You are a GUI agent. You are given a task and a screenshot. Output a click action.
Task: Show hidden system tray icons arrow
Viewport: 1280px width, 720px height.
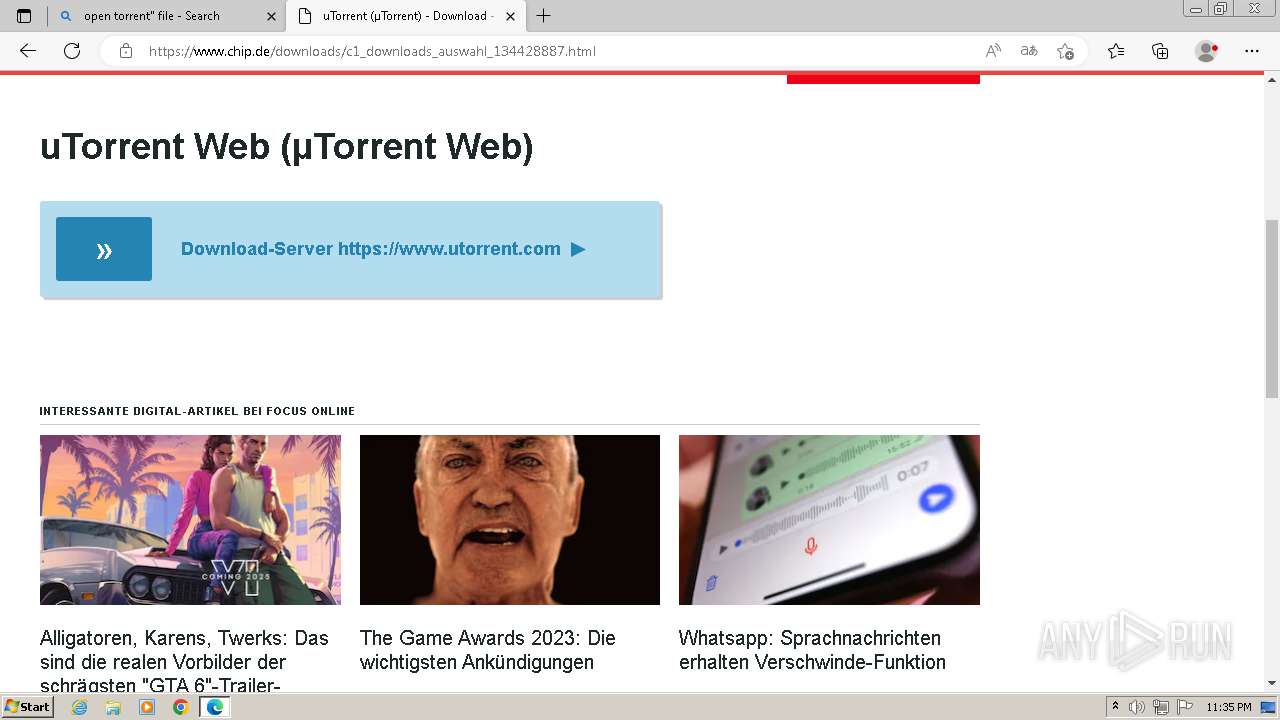pyautogui.click(x=1116, y=707)
